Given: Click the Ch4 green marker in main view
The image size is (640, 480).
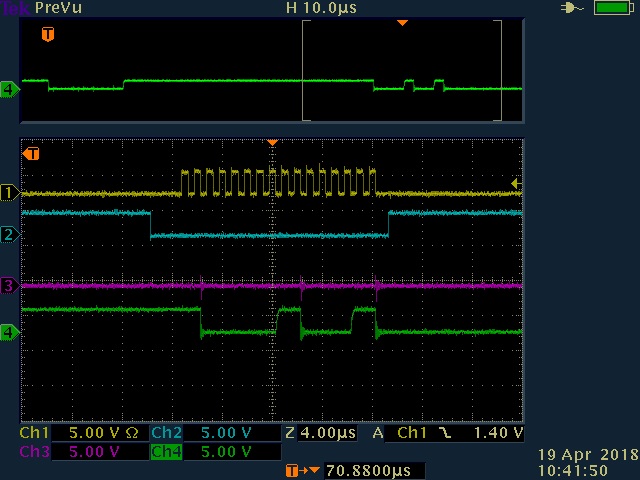Looking at the screenshot, I should click(10, 332).
